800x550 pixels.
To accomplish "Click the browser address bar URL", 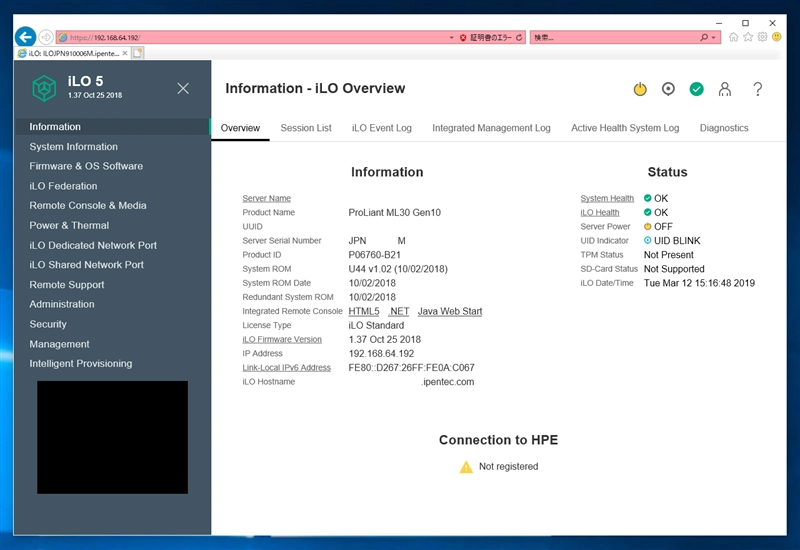I will (x=105, y=37).
